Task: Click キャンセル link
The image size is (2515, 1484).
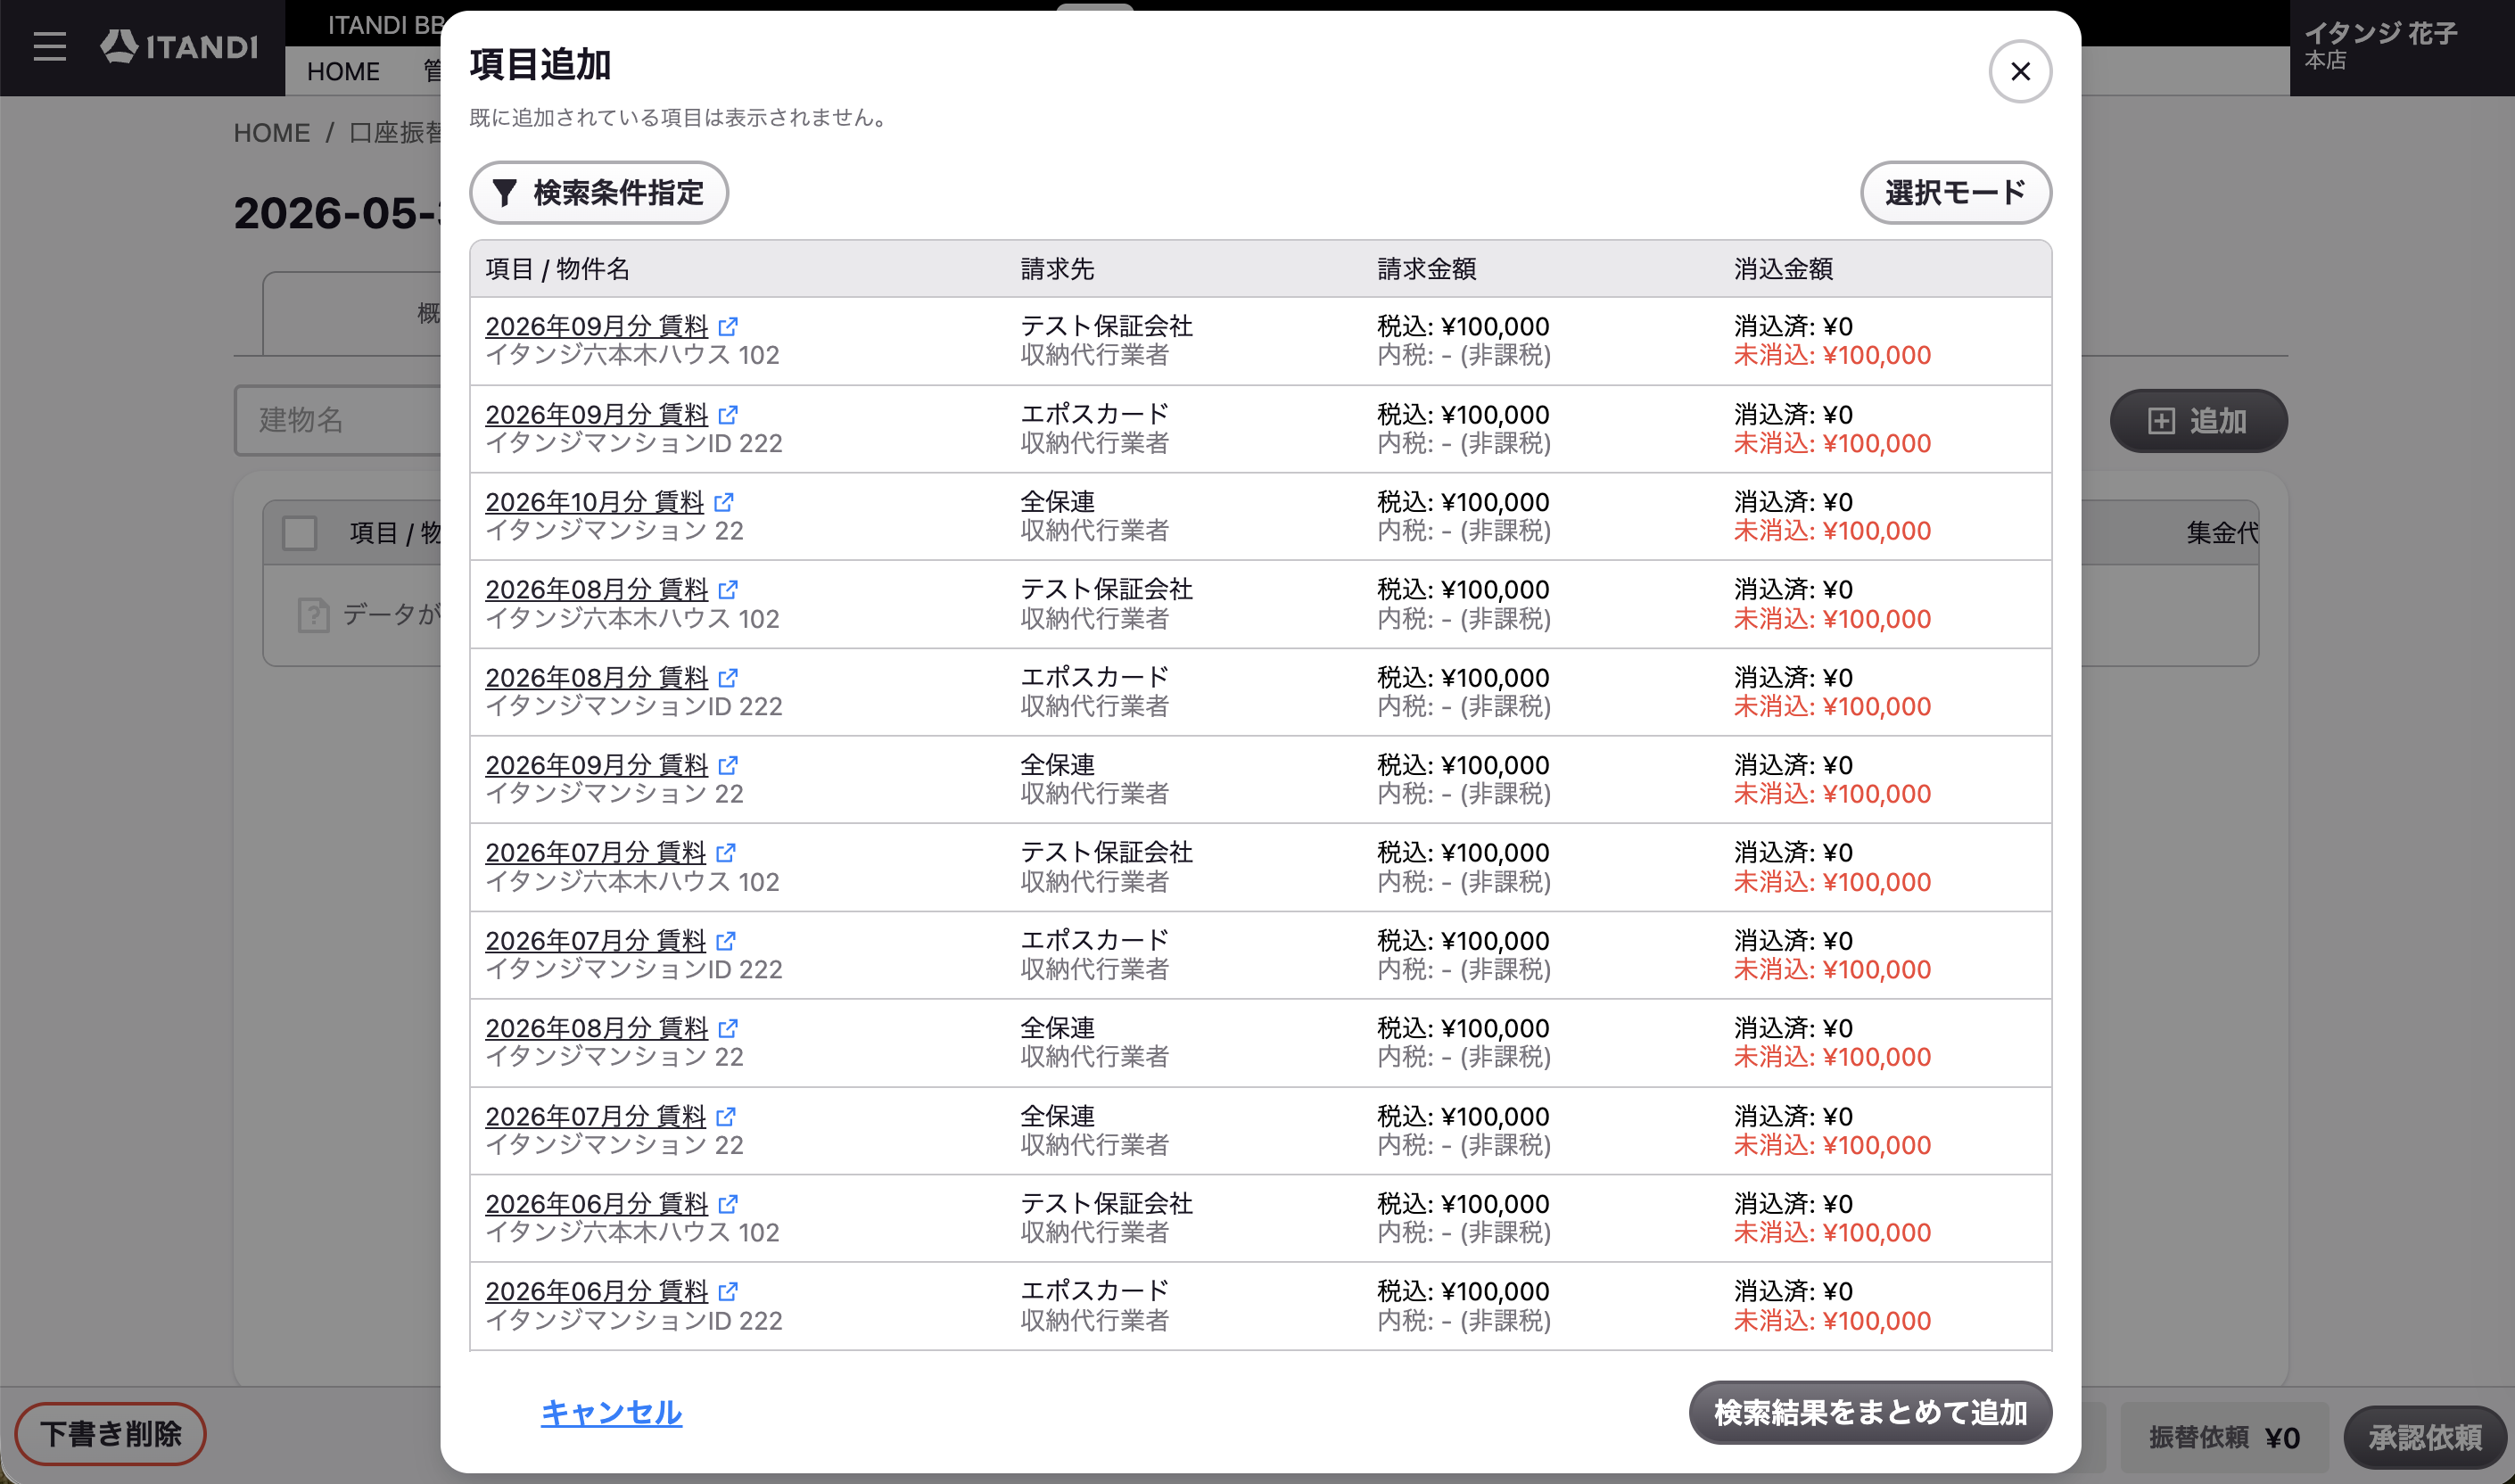Action: [611, 1412]
